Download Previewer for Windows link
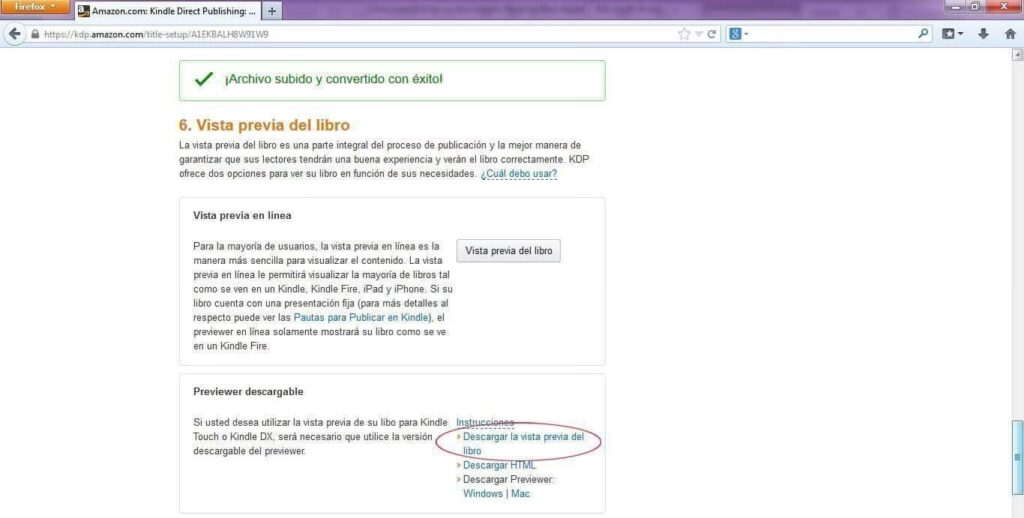 [483, 494]
